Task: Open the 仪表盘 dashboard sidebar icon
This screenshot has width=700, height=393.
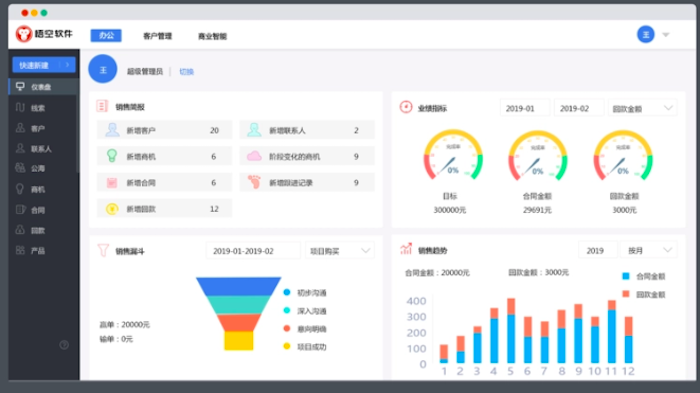Action: pos(20,86)
